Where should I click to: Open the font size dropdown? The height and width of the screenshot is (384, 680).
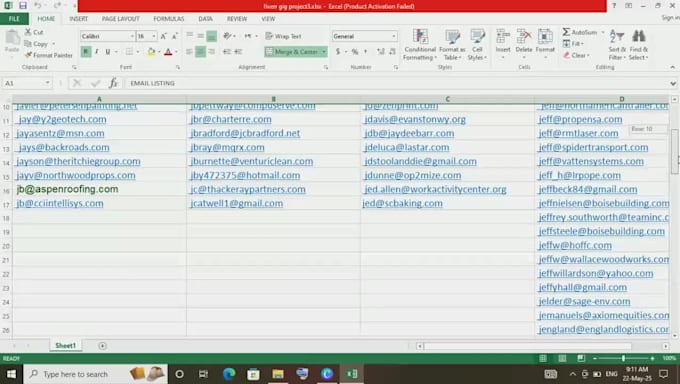point(154,36)
